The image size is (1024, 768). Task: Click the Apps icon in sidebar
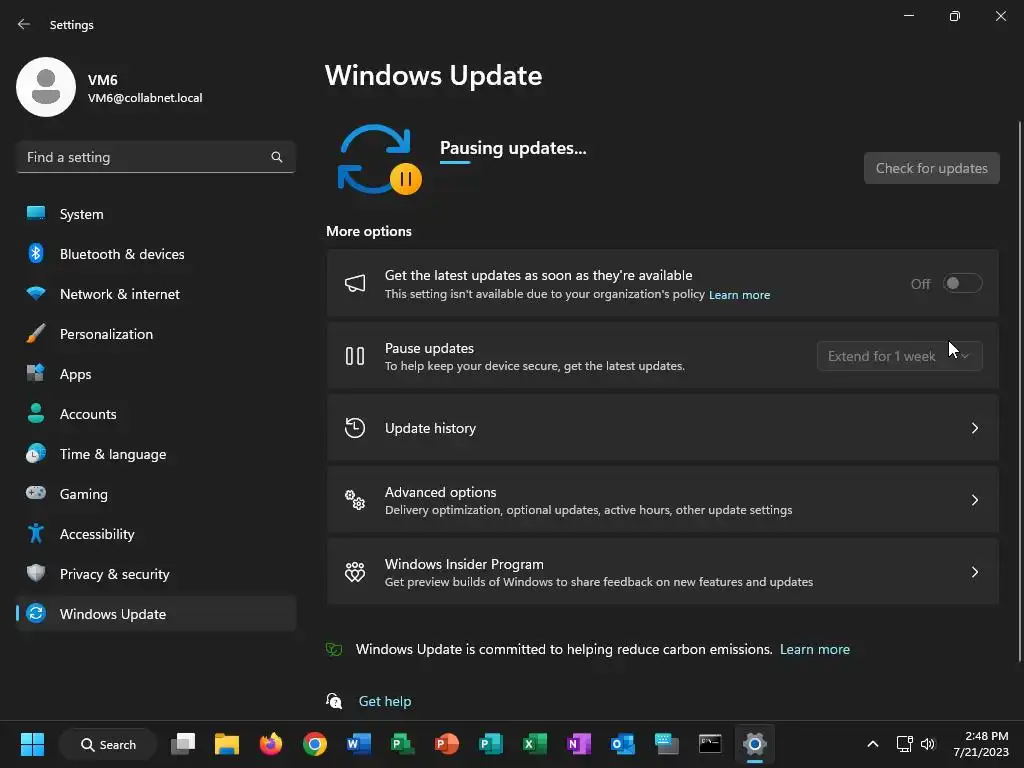[36, 374]
